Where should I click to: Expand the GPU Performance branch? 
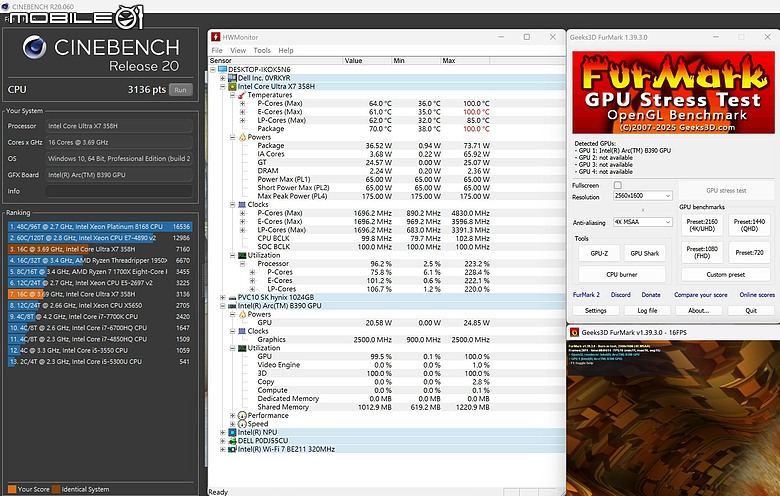click(232, 415)
